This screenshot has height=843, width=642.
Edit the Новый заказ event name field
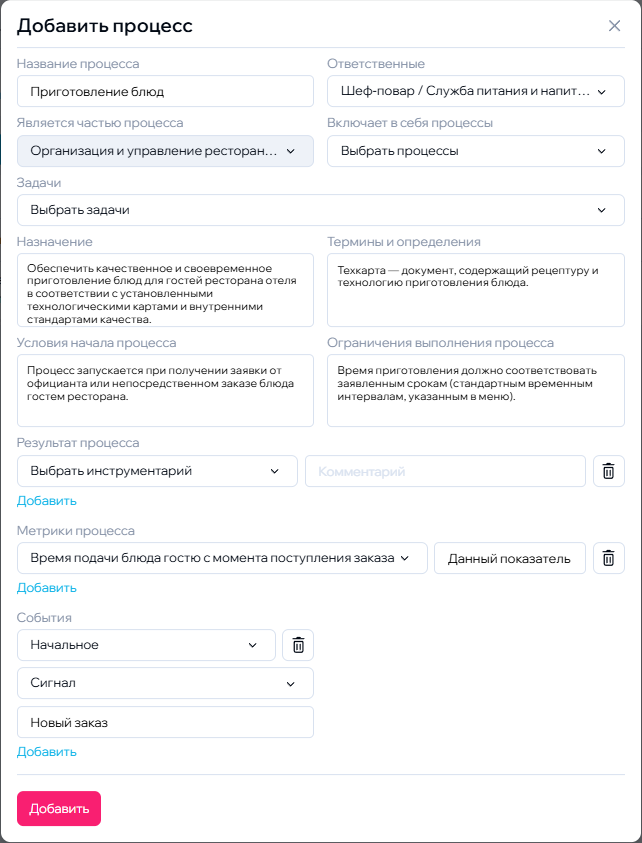pyautogui.click(x=165, y=722)
